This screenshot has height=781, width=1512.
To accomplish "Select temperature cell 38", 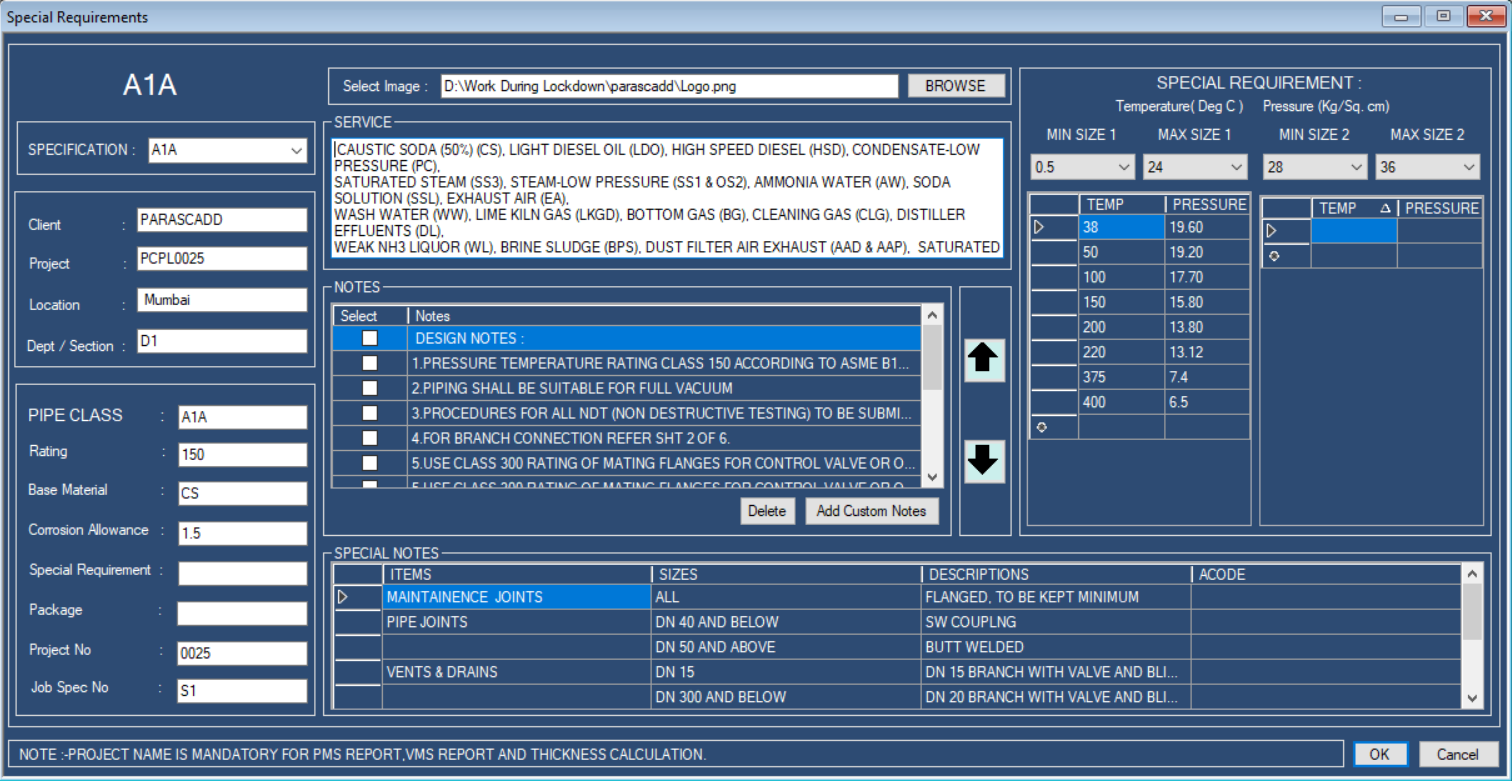I will coord(1121,228).
